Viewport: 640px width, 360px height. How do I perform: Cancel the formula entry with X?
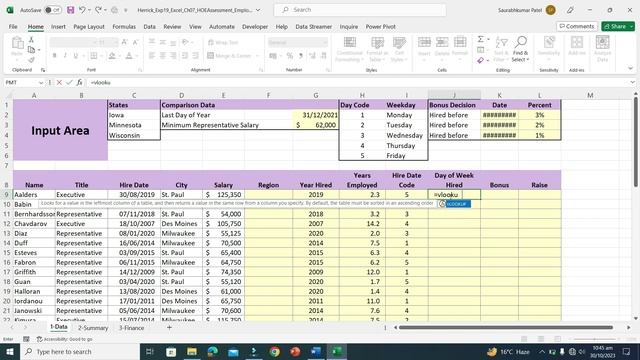pos(59,82)
